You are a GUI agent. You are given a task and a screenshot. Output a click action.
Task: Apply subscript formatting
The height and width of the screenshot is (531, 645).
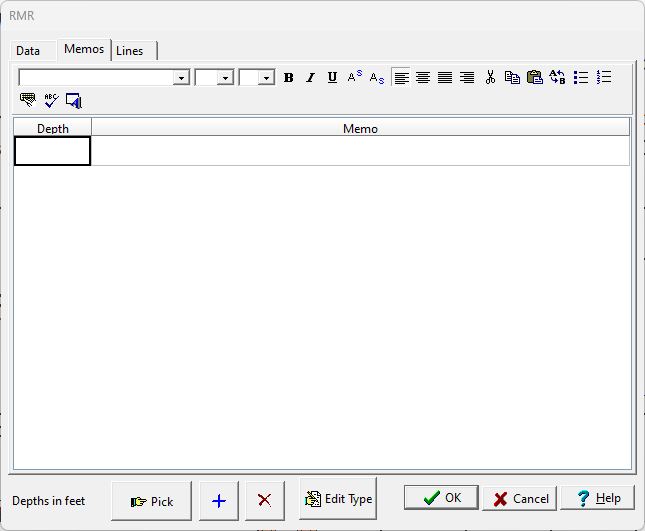coord(377,77)
